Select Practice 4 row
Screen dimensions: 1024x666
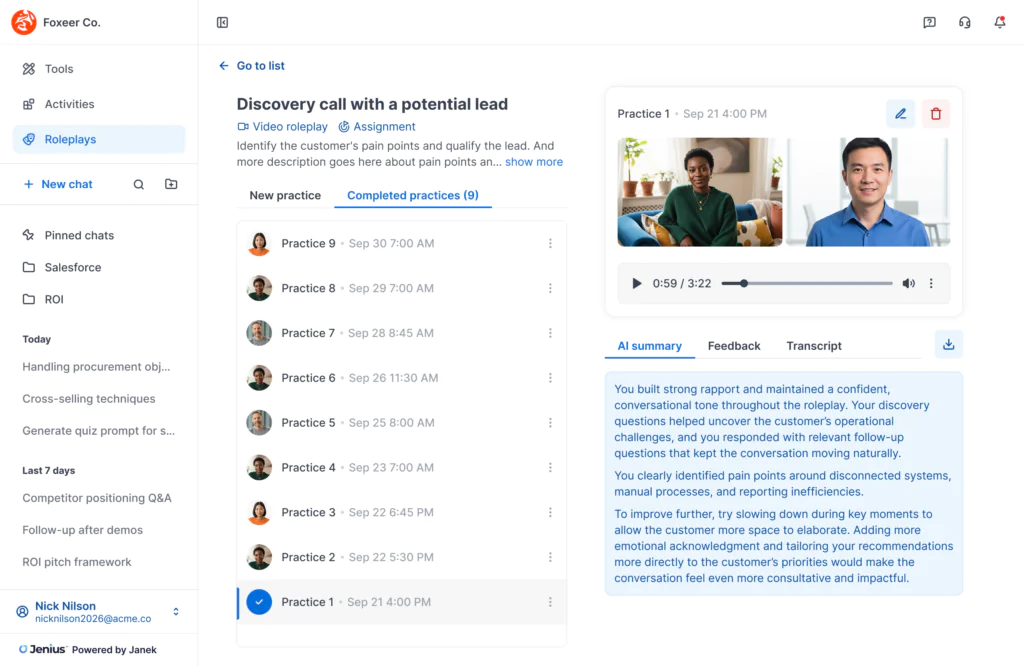pyautogui.click(x=402, y=468)
